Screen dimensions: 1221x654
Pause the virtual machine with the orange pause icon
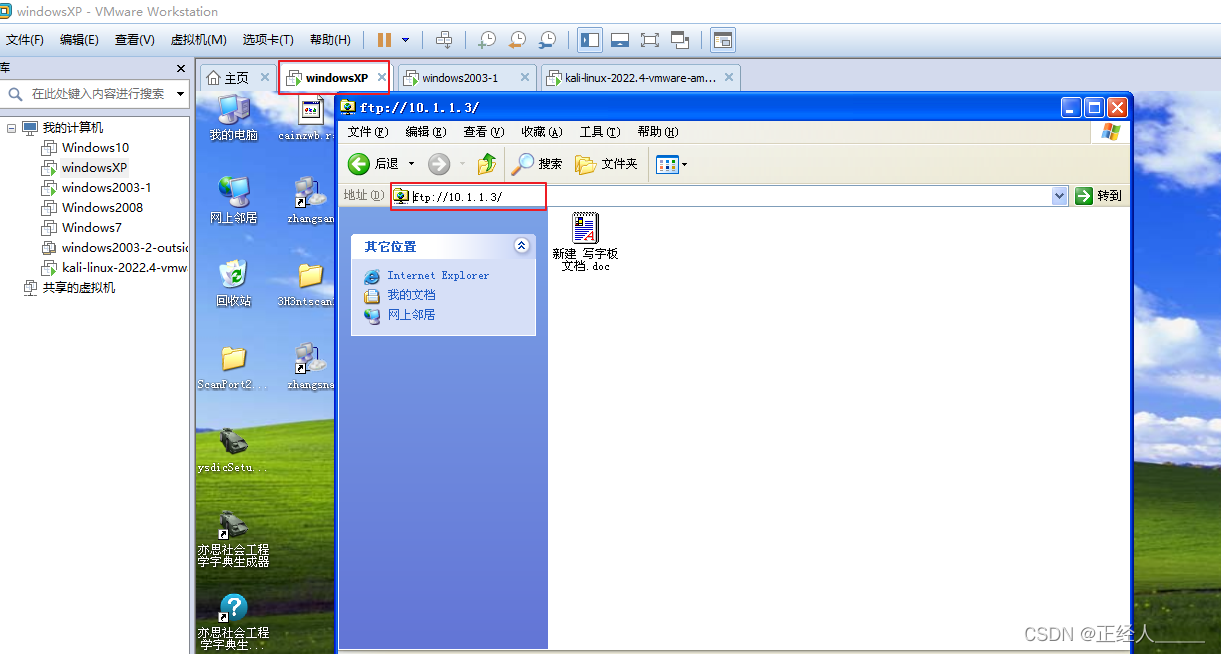click(x=384, y=40)
